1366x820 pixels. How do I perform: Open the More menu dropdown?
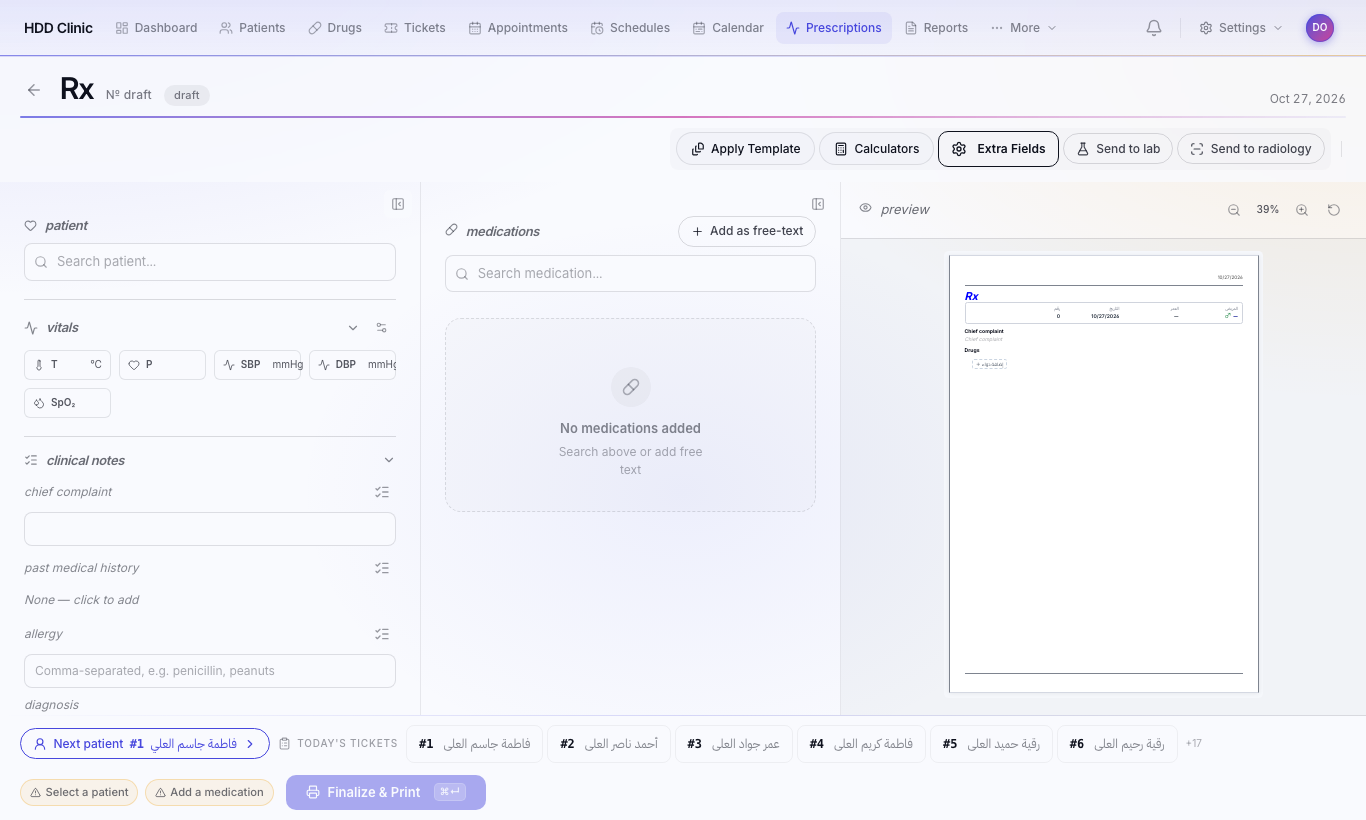[1024, 28]
